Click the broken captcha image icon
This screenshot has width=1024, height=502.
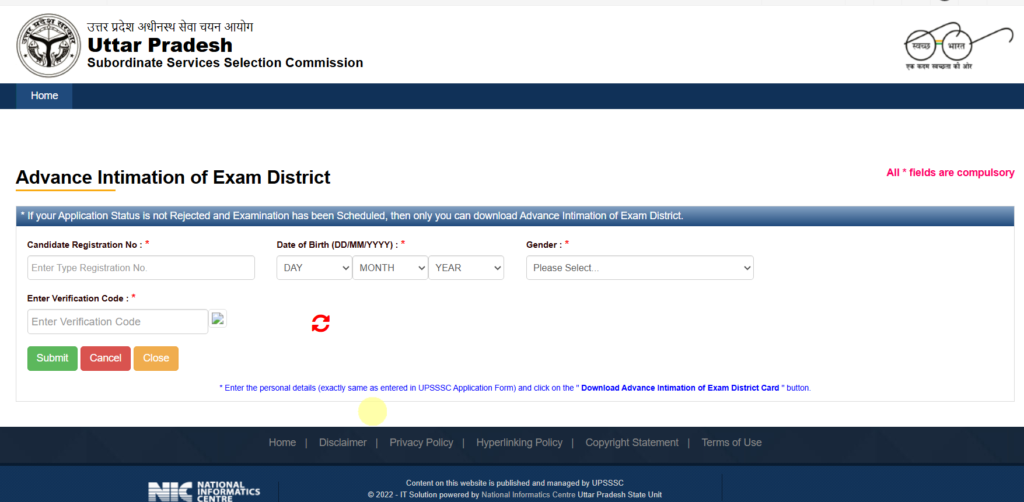click(x=218, y=319)
